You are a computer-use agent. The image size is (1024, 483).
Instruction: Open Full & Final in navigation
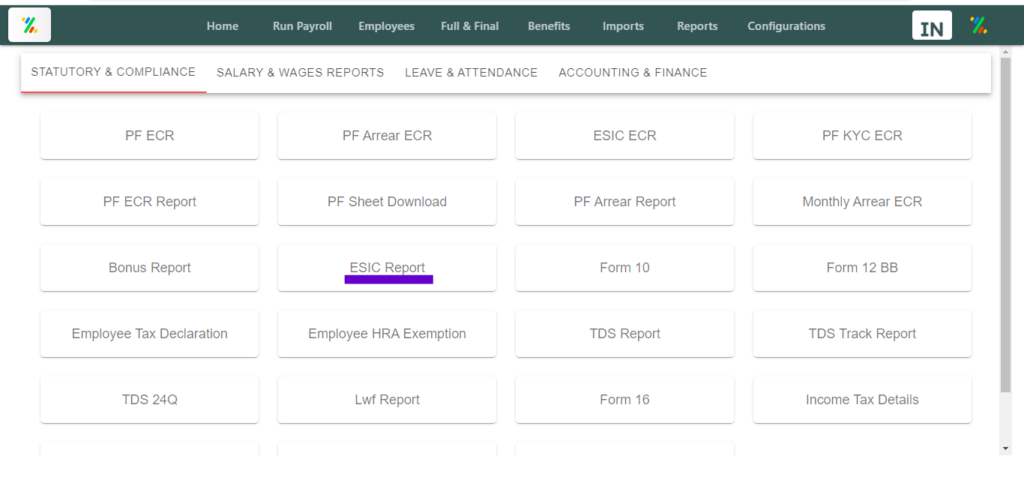click(470, 26)
